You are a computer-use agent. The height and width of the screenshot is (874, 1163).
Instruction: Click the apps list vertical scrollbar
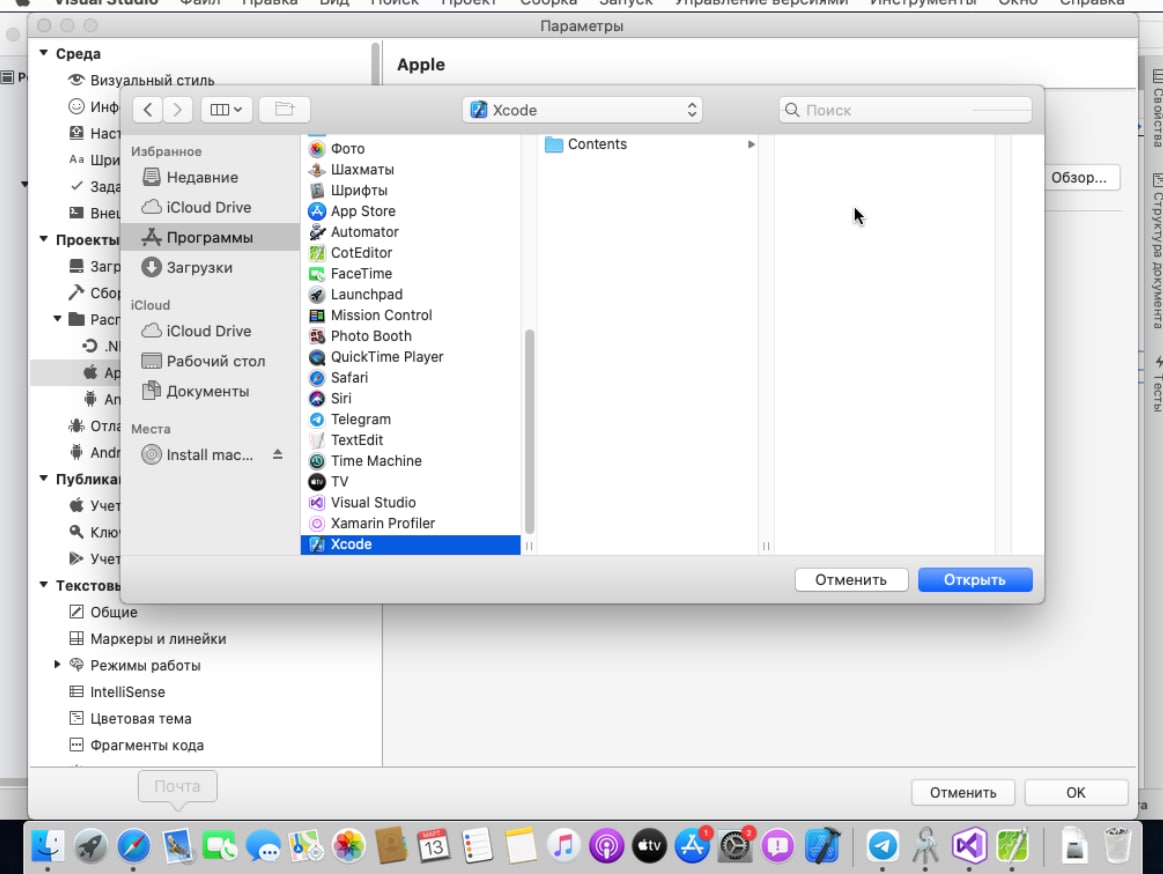pos(529,431)
